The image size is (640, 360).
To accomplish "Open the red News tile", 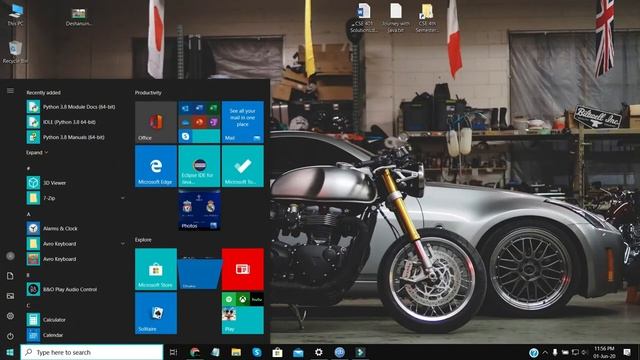I will pos(242,269).
